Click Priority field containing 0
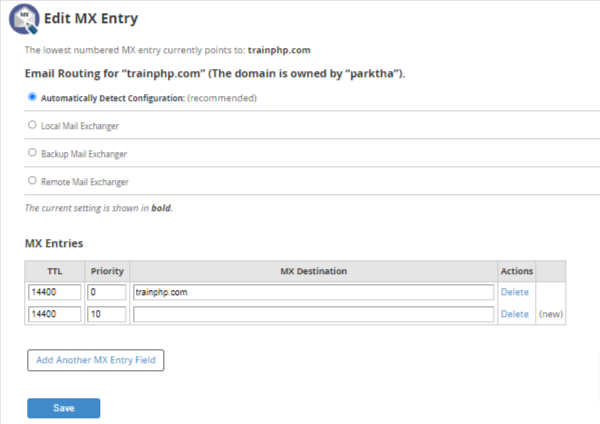 pos(106,292)
